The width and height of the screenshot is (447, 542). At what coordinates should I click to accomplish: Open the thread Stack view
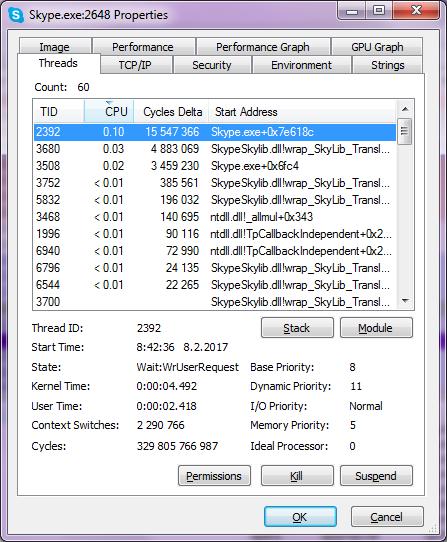[x=297, y=328]
